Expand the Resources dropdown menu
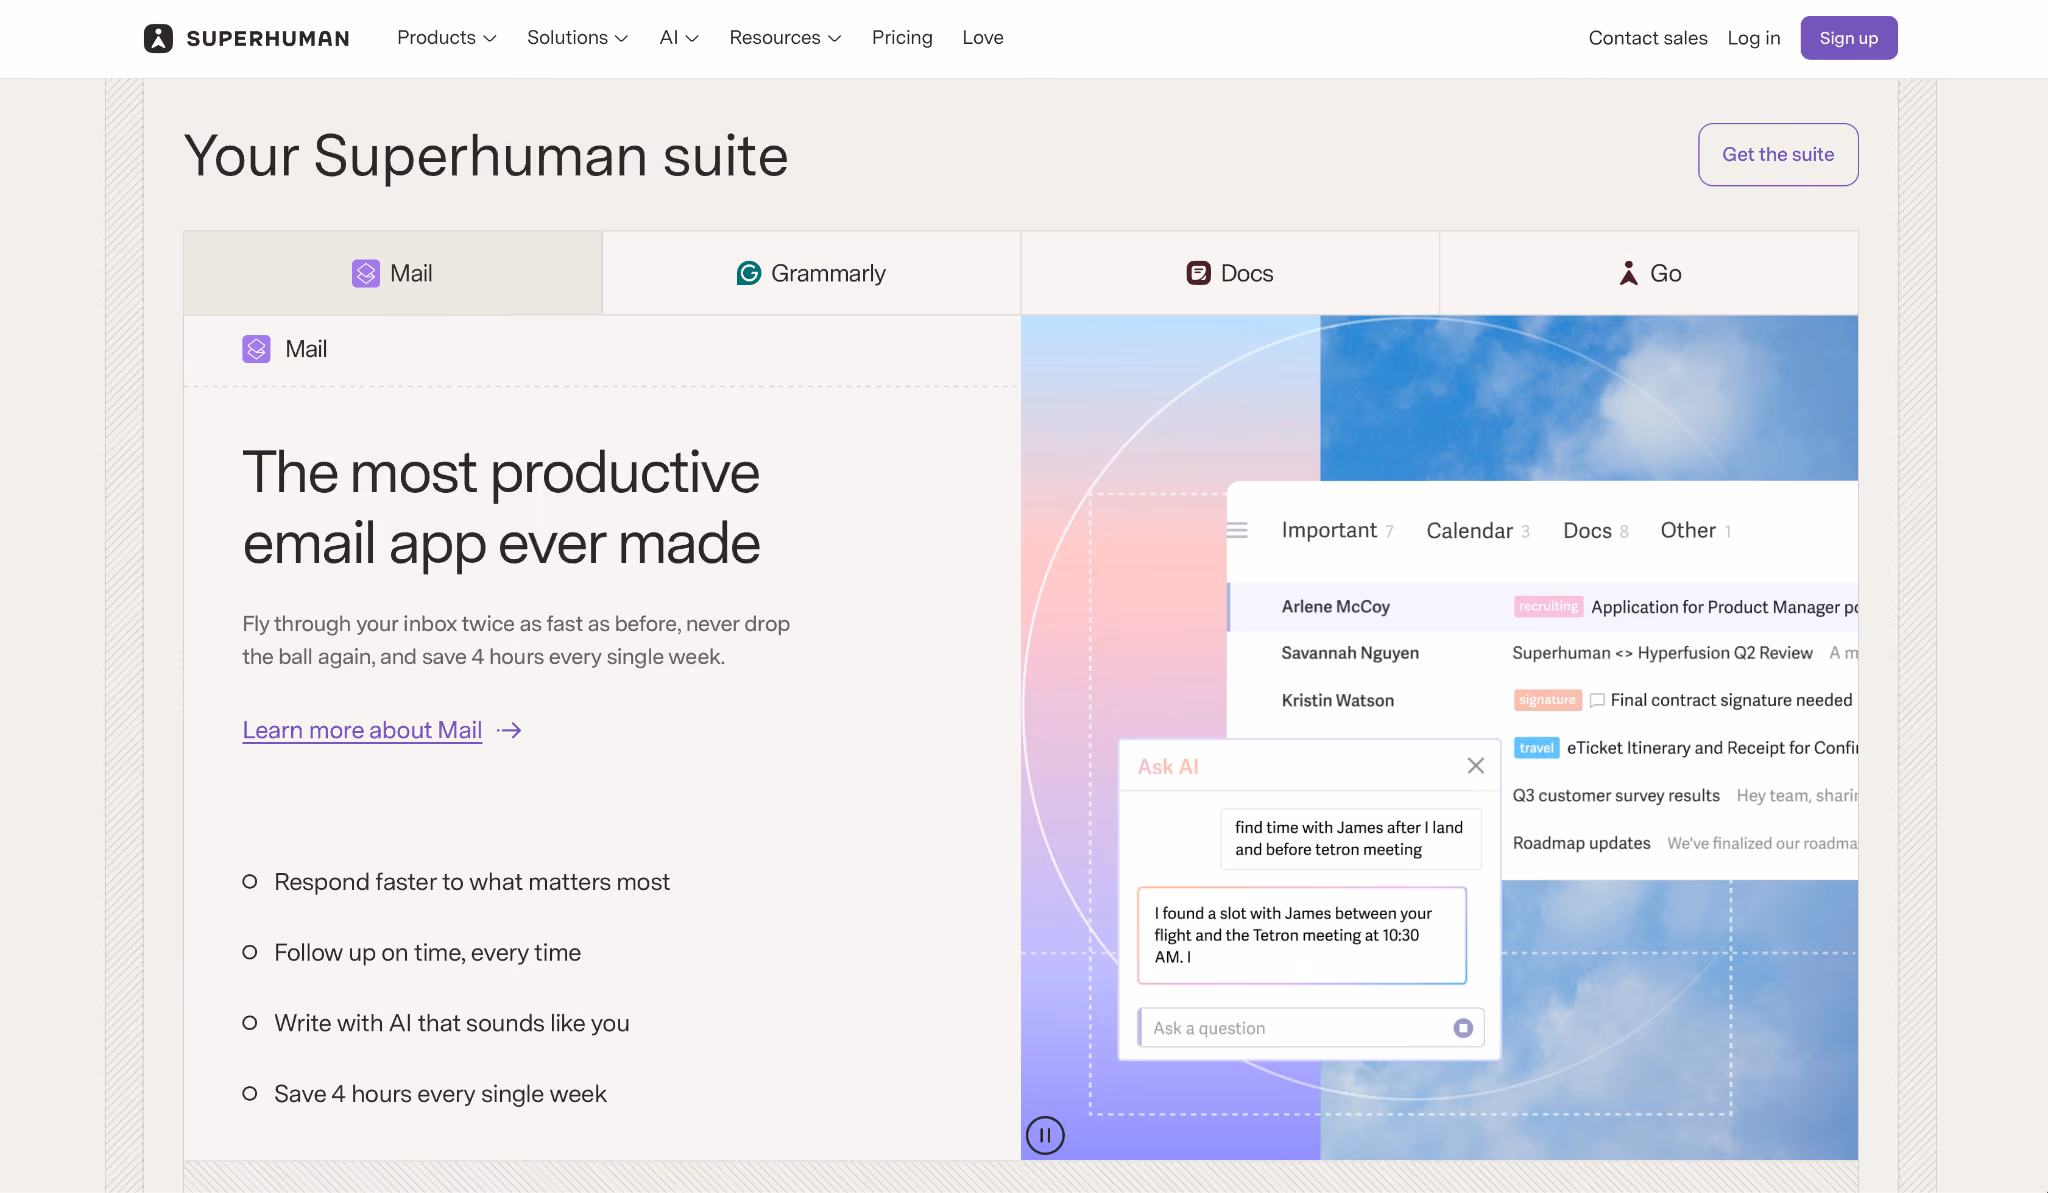 785,38
